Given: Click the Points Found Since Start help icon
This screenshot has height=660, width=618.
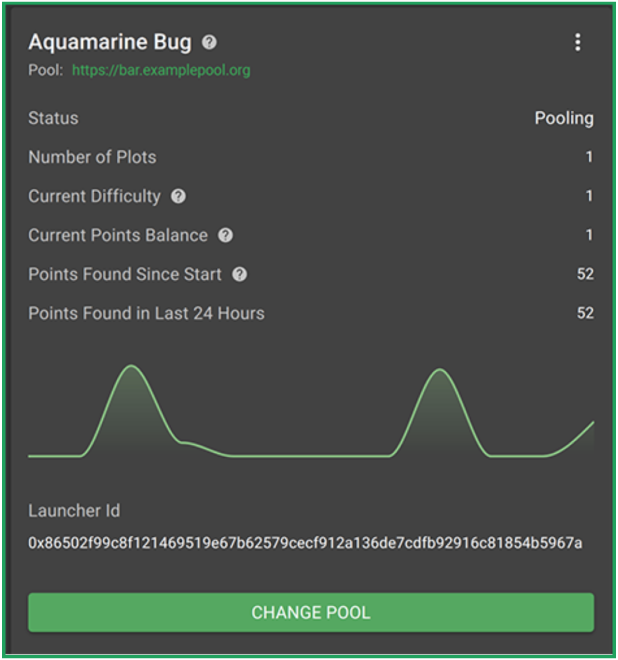Looking at the screenshot, I should coord(240,274).
